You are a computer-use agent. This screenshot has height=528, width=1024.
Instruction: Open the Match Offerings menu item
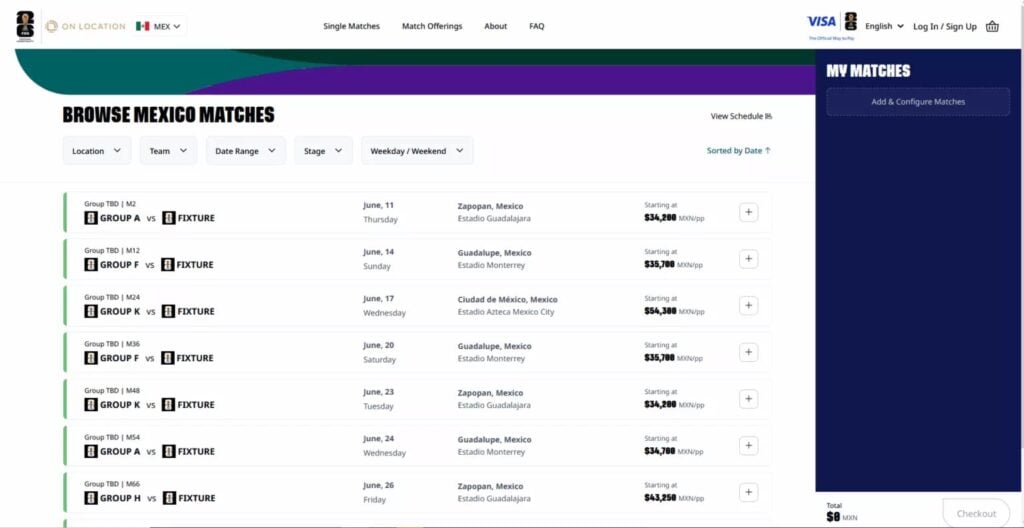point(432,26)
